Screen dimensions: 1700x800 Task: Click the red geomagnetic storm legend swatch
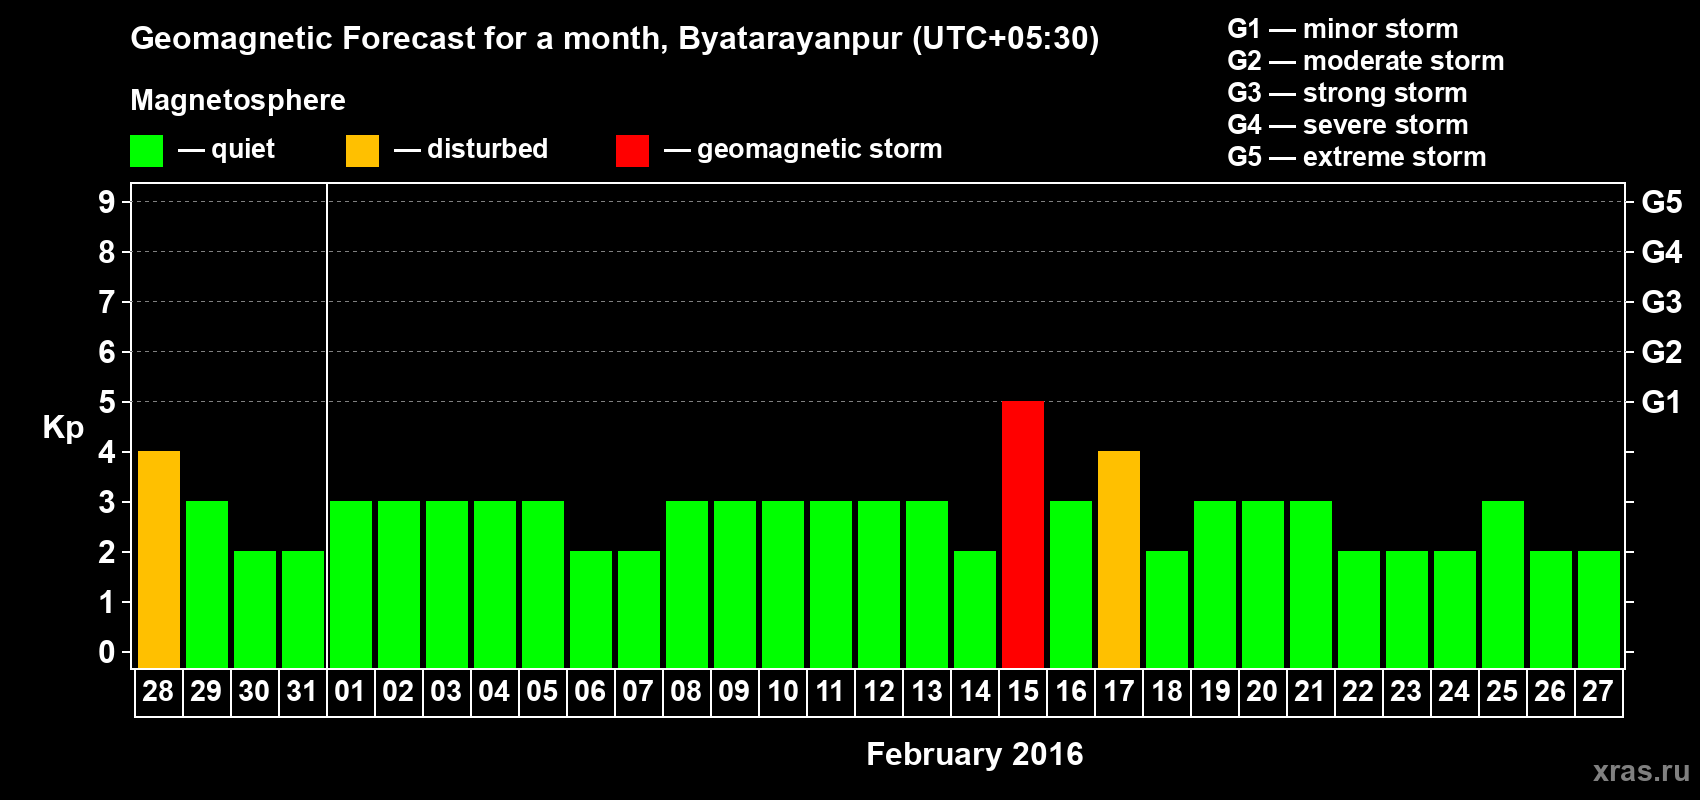633,151
